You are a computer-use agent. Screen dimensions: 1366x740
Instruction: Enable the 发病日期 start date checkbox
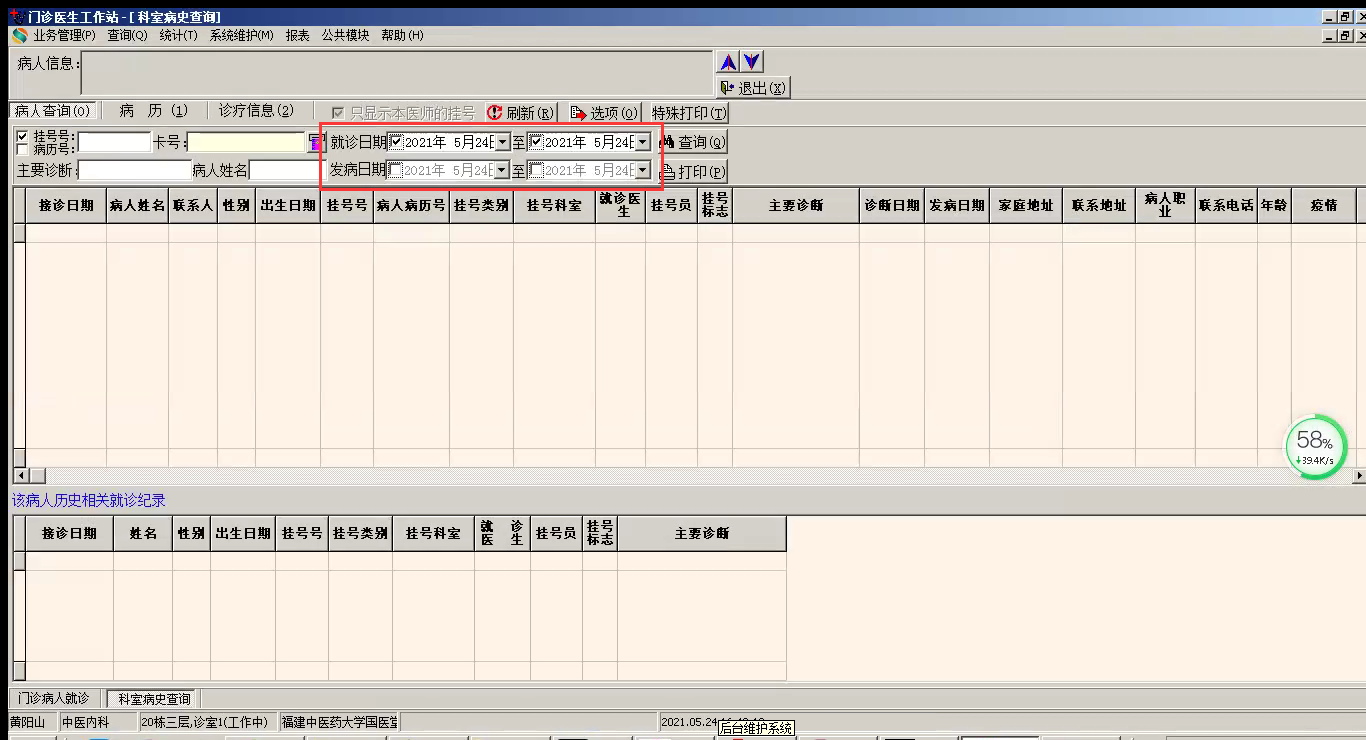point(396,170)
